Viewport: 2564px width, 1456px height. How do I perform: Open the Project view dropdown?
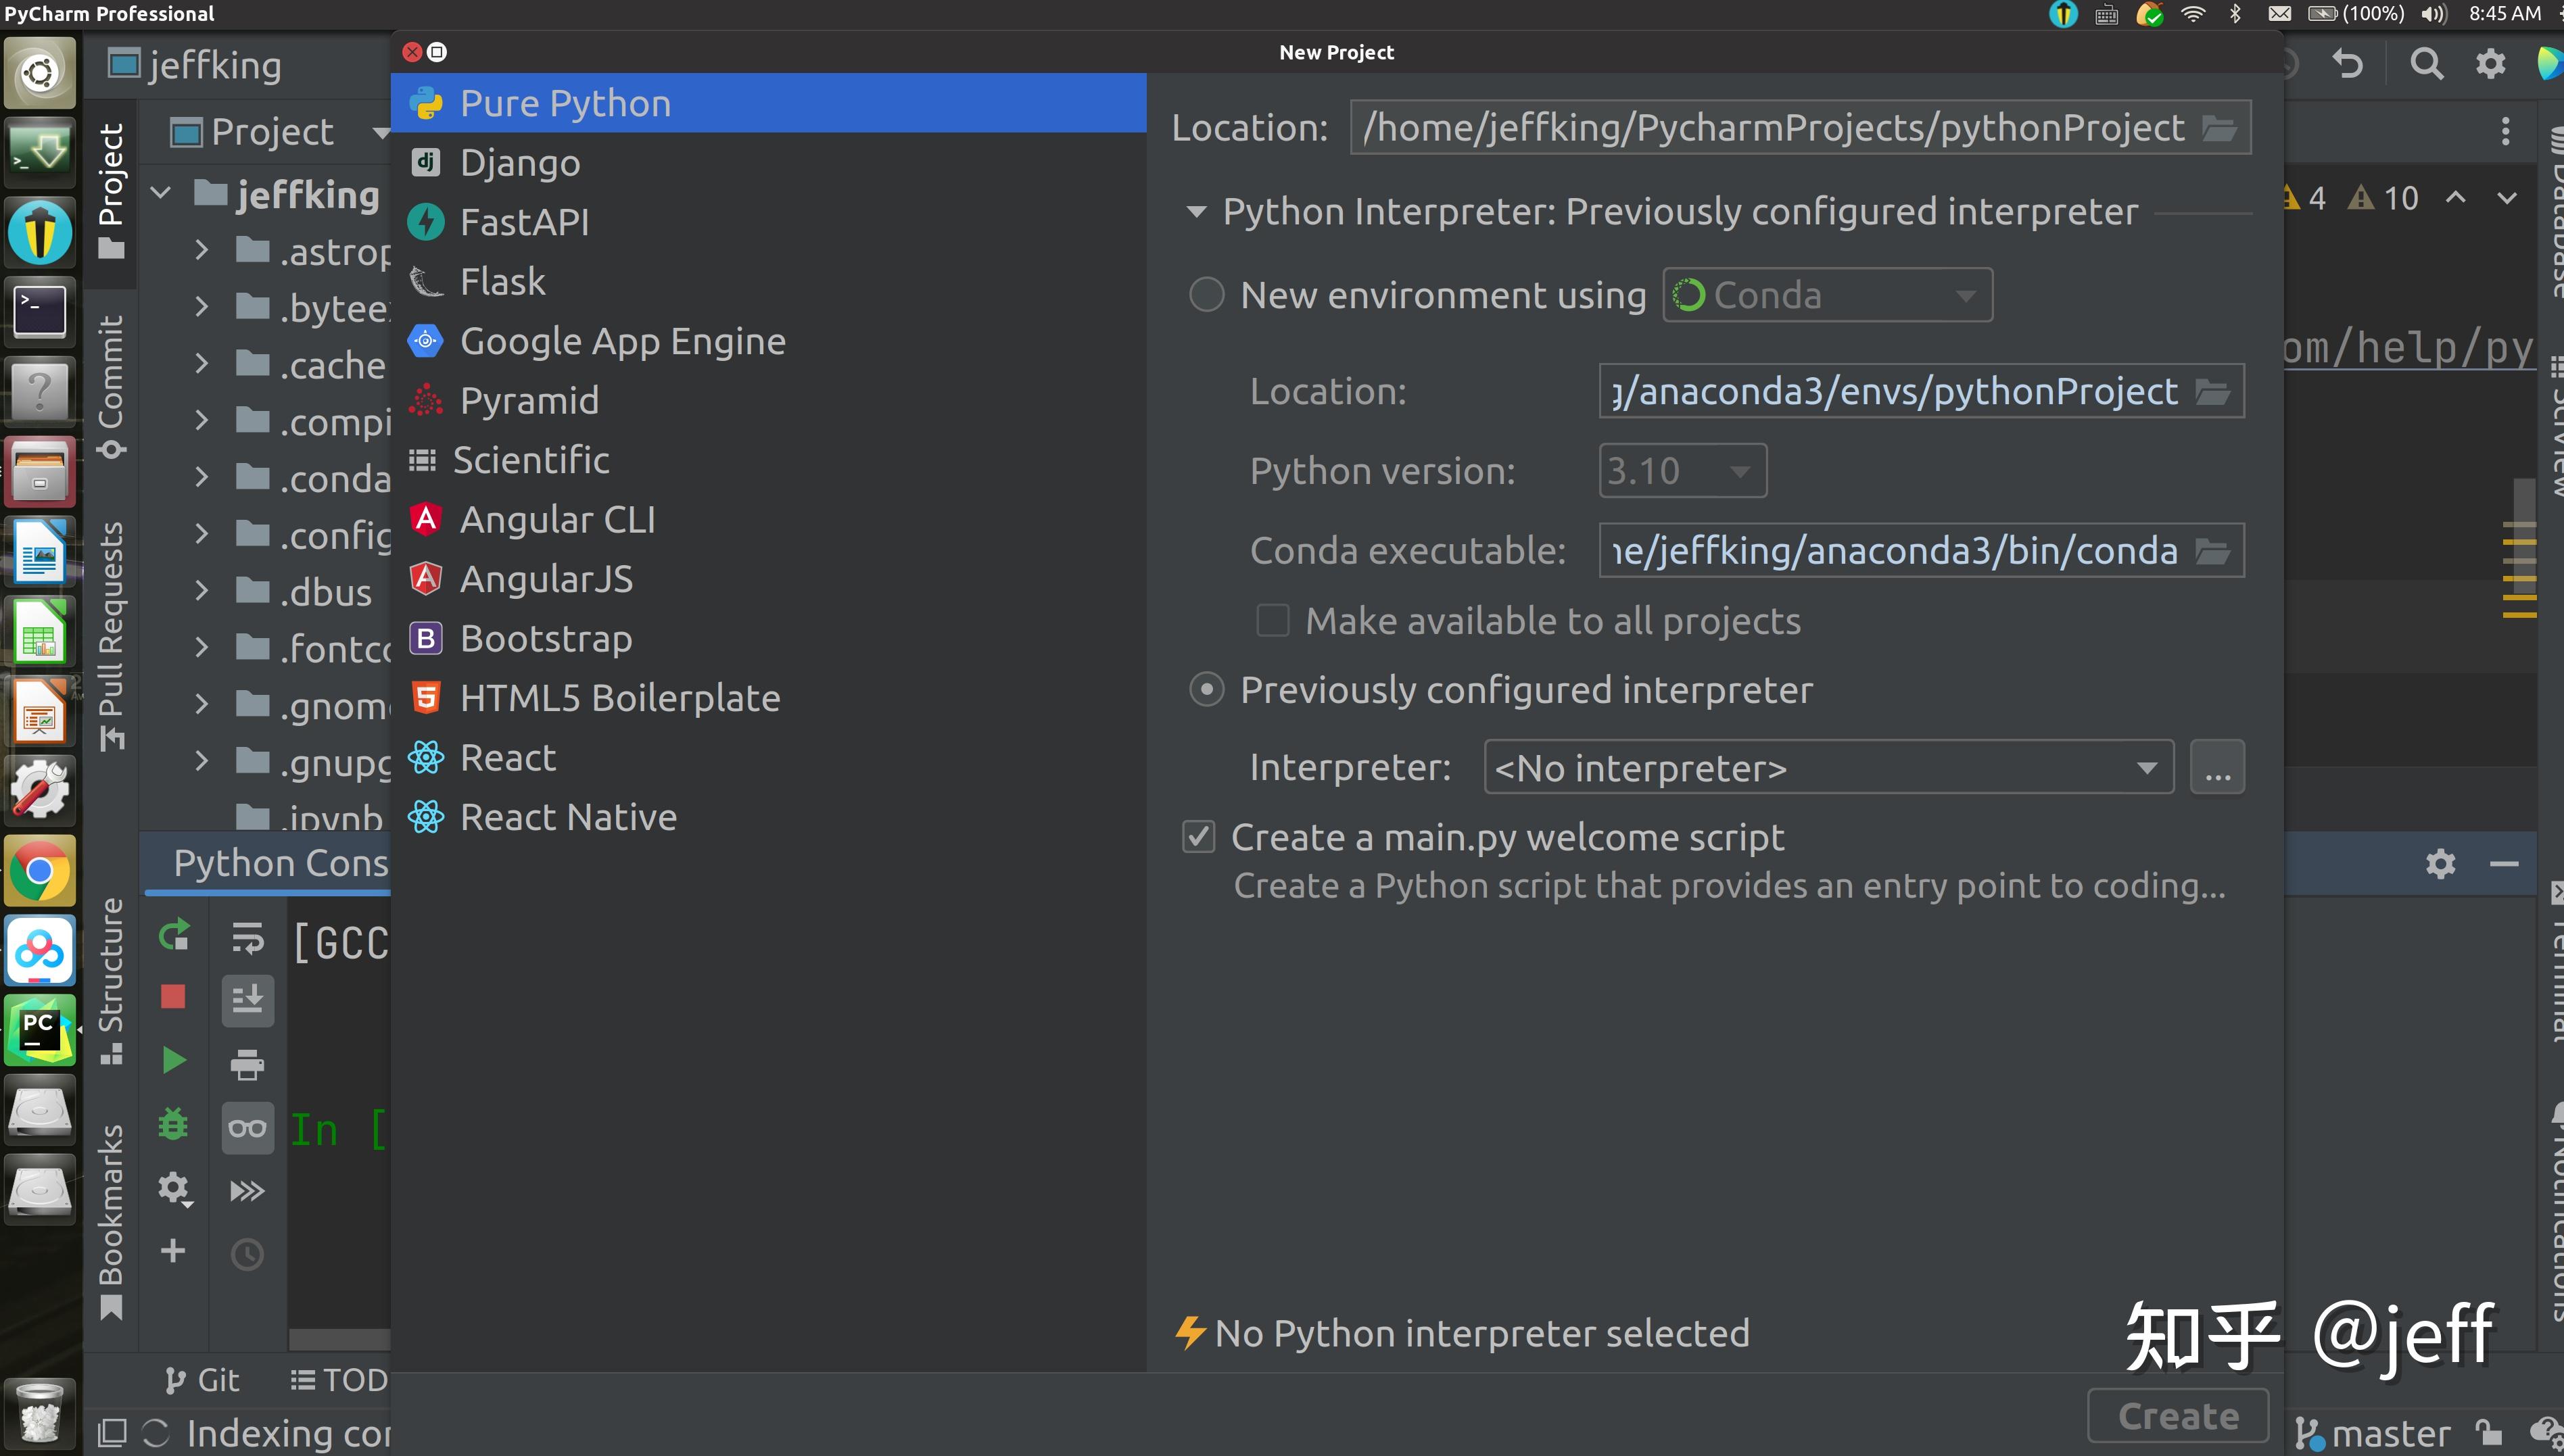(380, 132)
